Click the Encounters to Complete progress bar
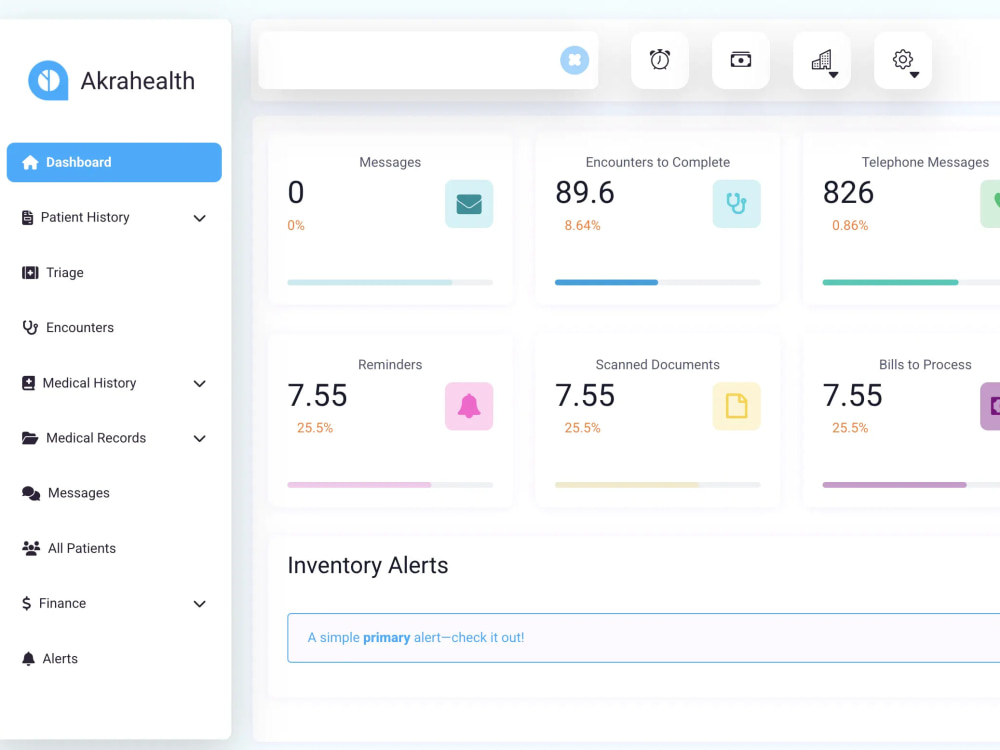Screen dimensions: 1000x750 [658, 282]
